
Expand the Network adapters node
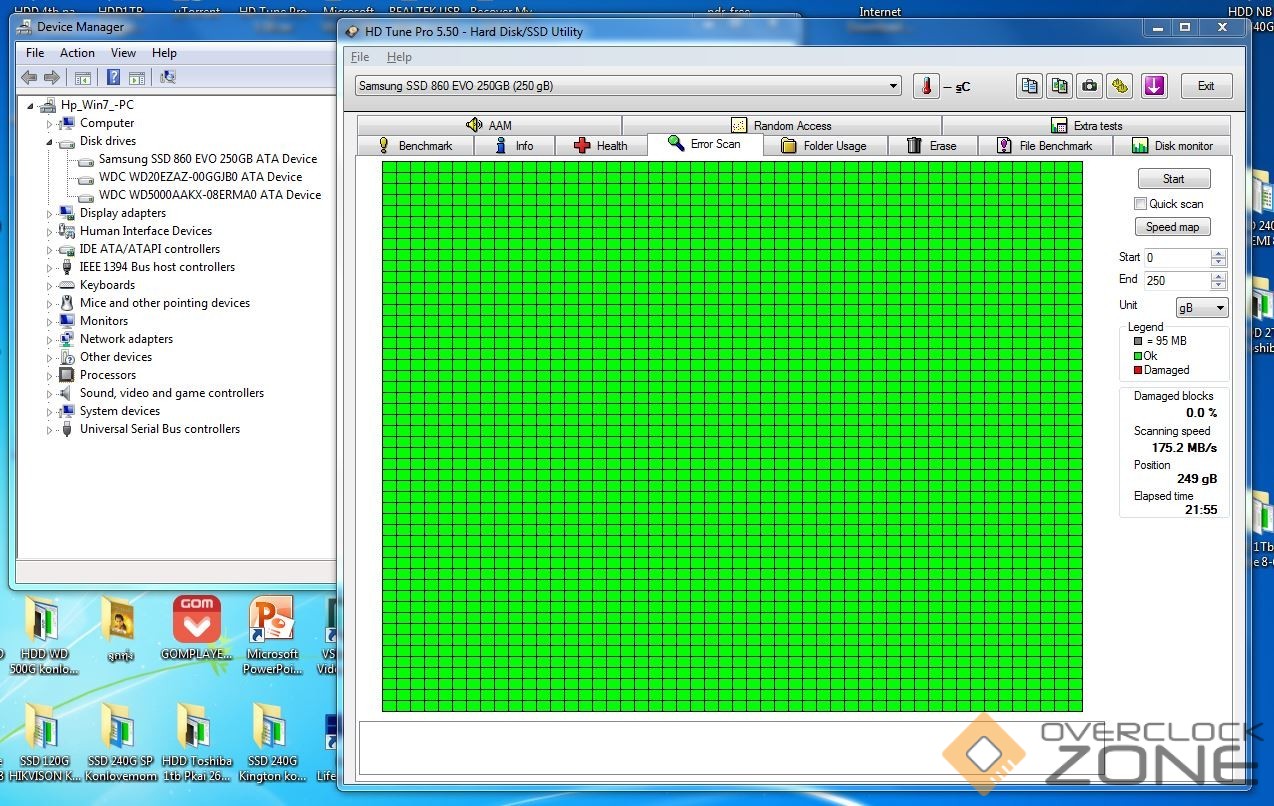pyautogui.click(x=49, y=340)
